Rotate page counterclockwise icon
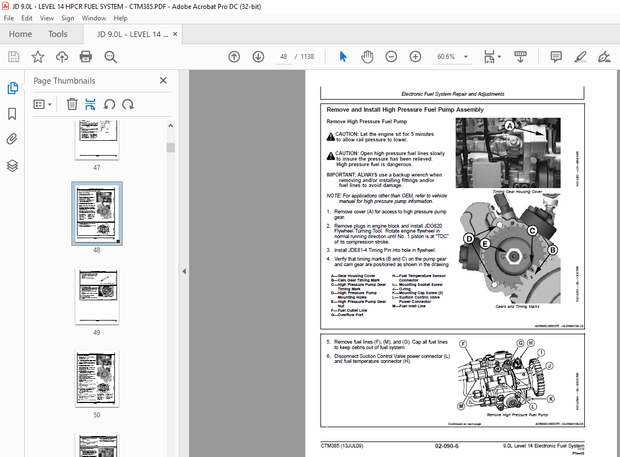620x457 pixels. click(109, 104)
